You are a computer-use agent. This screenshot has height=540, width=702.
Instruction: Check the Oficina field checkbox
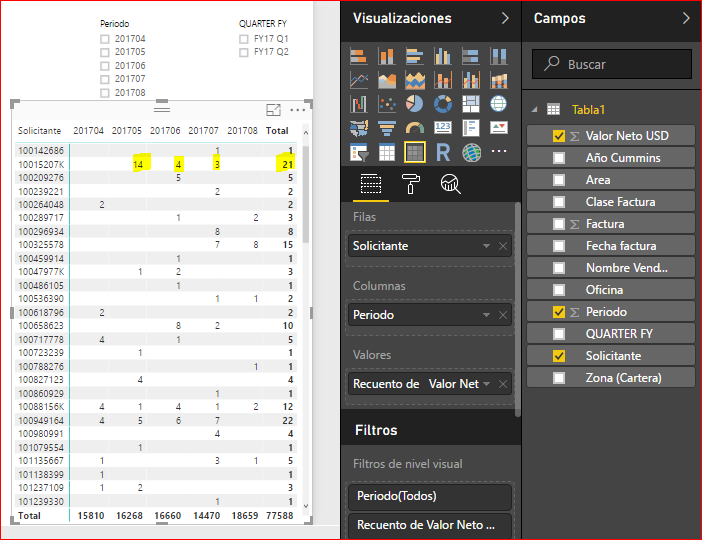[559, 290]
